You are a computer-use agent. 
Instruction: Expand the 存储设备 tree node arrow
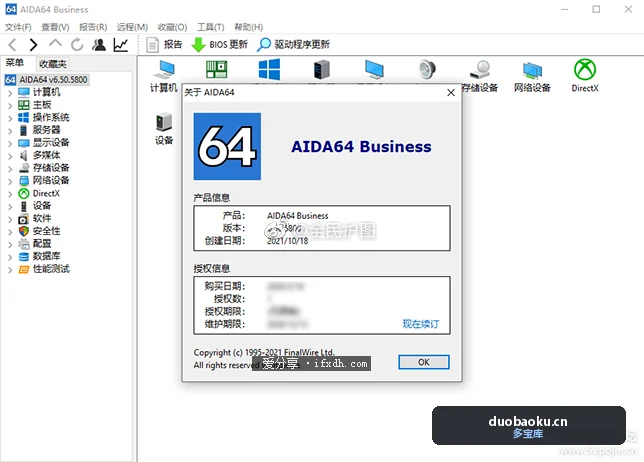coord(10,169)
